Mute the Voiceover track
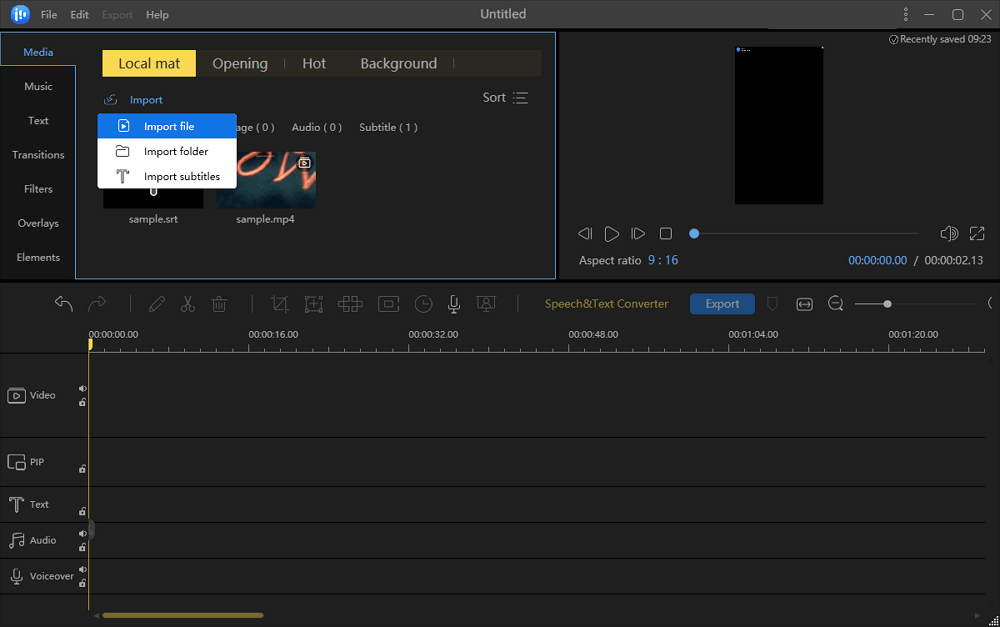Screen dimensions: 1000x627 (x=83, y=570)
